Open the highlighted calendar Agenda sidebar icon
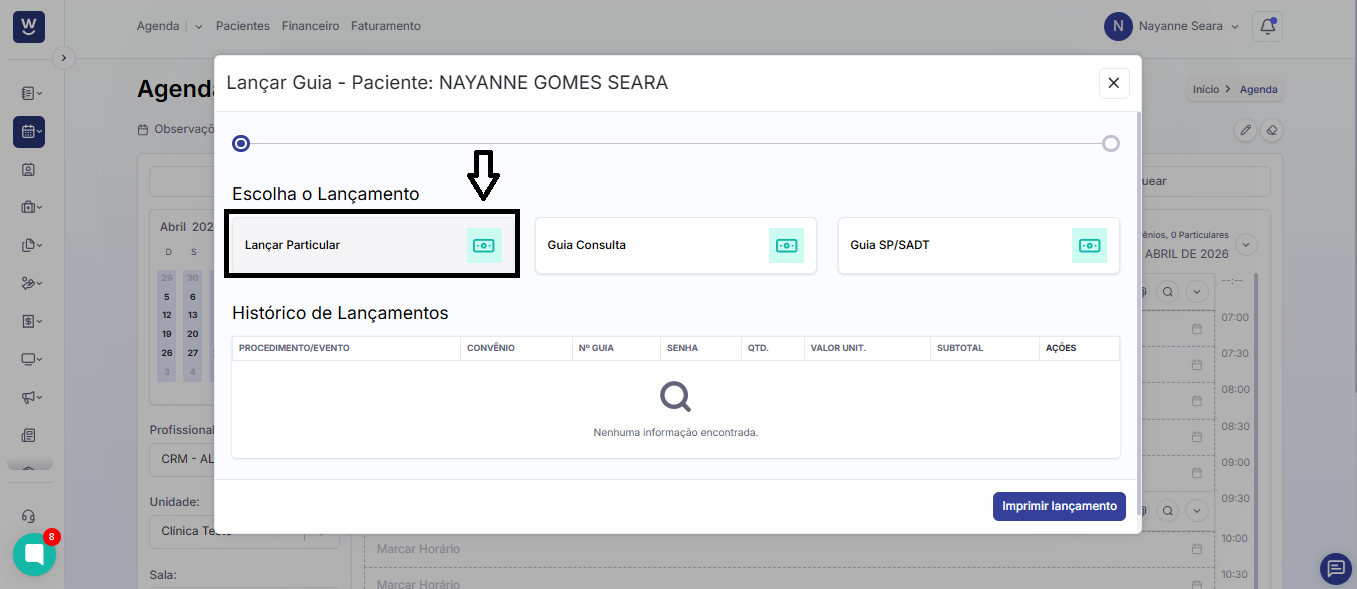 coord(28,131)
